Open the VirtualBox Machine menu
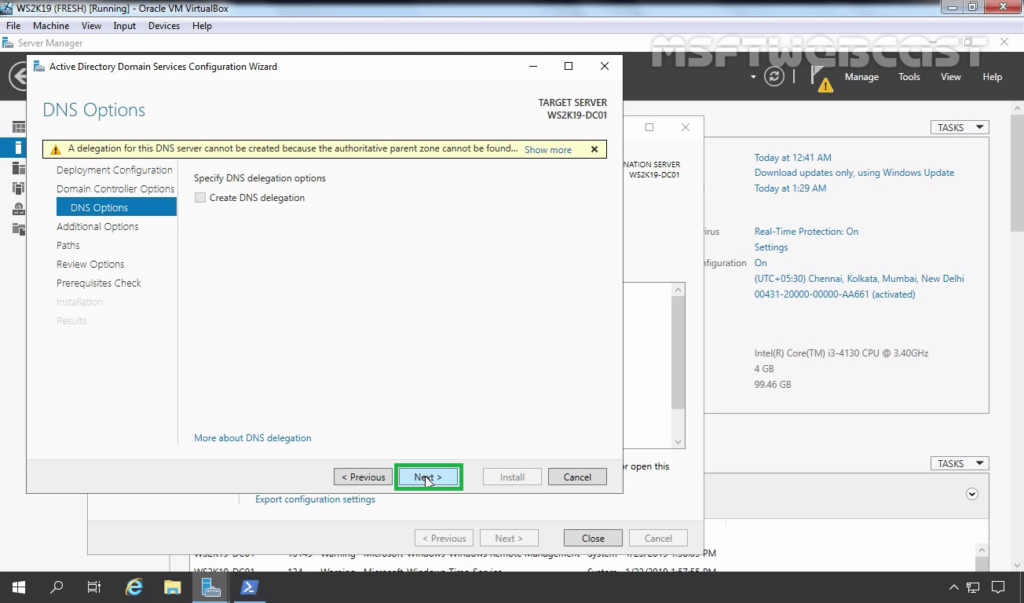1024x603 pixels. coord(51,25)
